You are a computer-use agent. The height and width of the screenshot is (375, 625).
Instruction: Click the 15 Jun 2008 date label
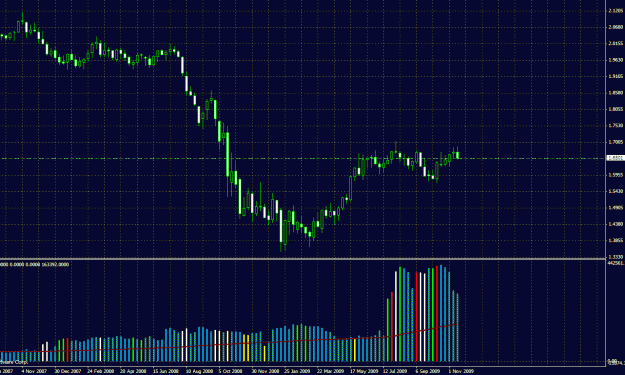tap(166, 371)
